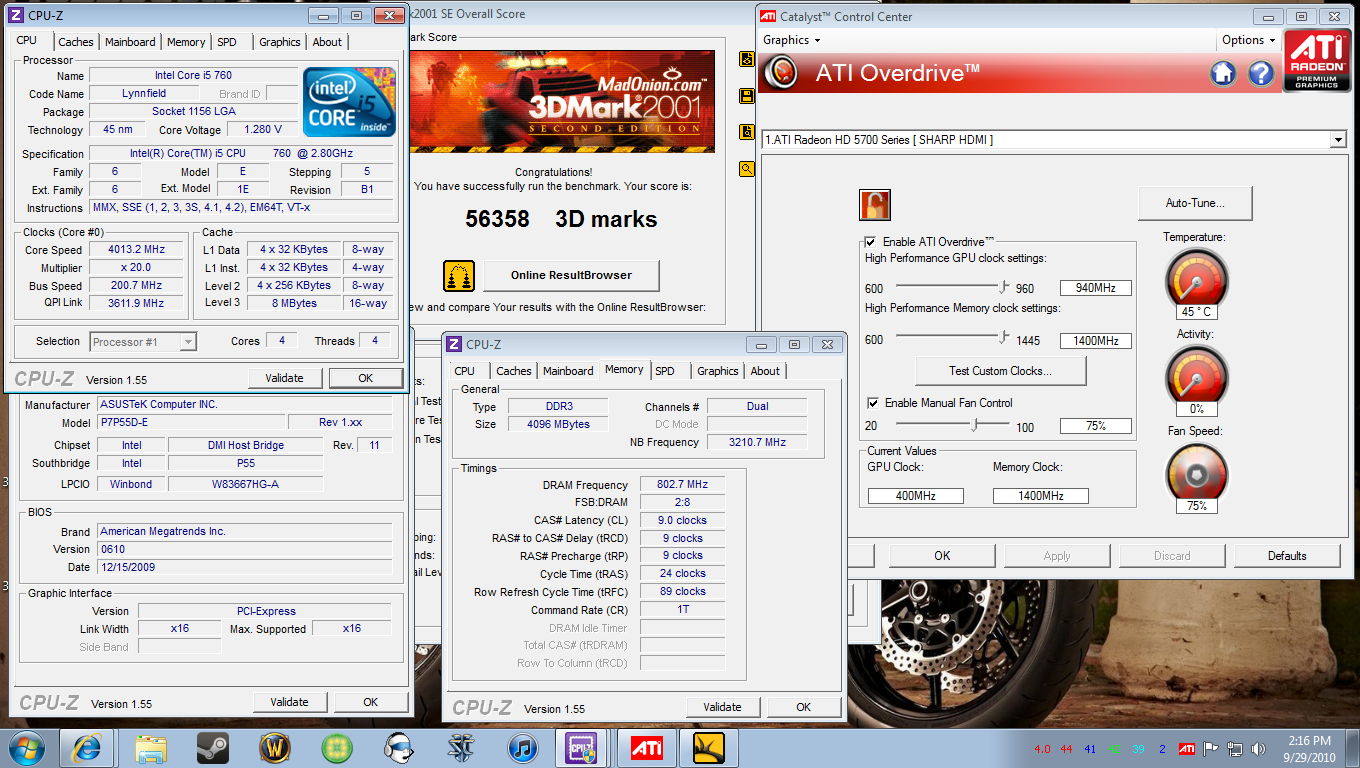Launch StarCraft II from the taskbar

click(461, 747)
